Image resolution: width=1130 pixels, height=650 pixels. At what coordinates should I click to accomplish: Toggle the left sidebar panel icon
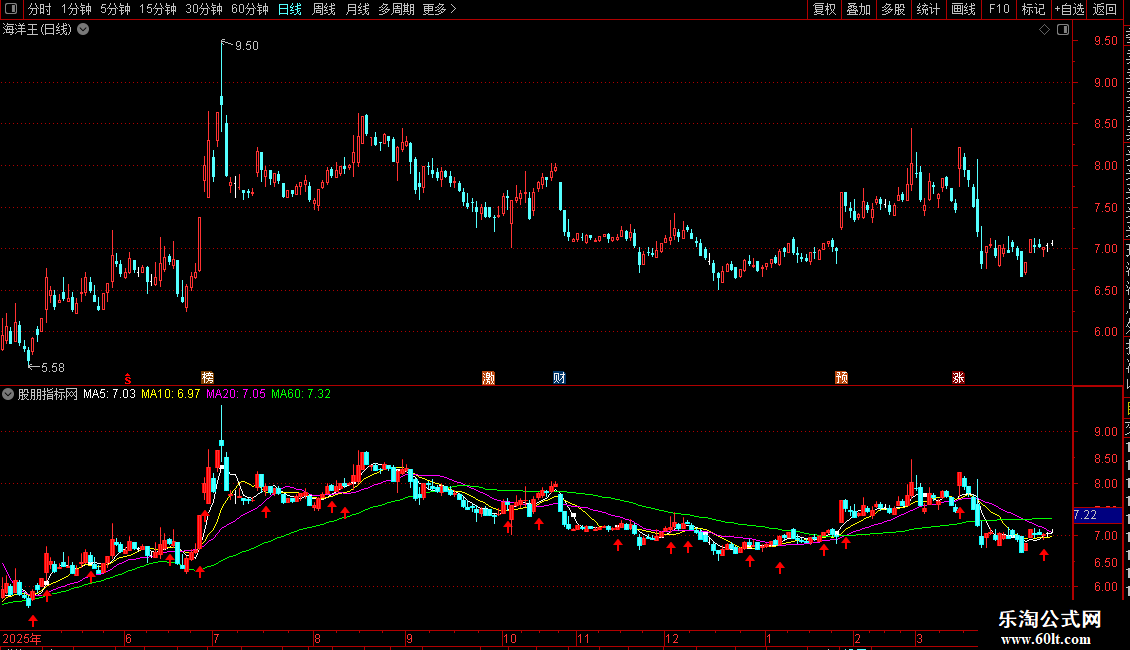pos(11,9)
